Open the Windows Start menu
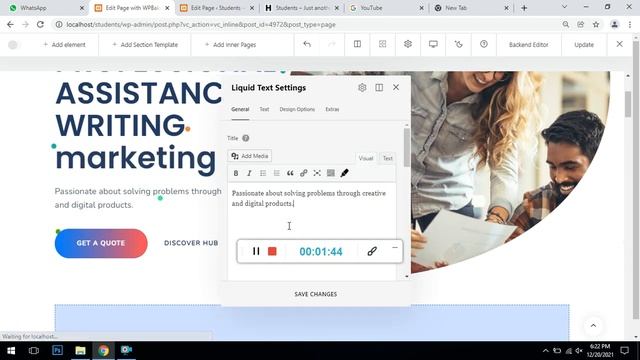Viewport: 640px width, 360px height. click(11, 350)
